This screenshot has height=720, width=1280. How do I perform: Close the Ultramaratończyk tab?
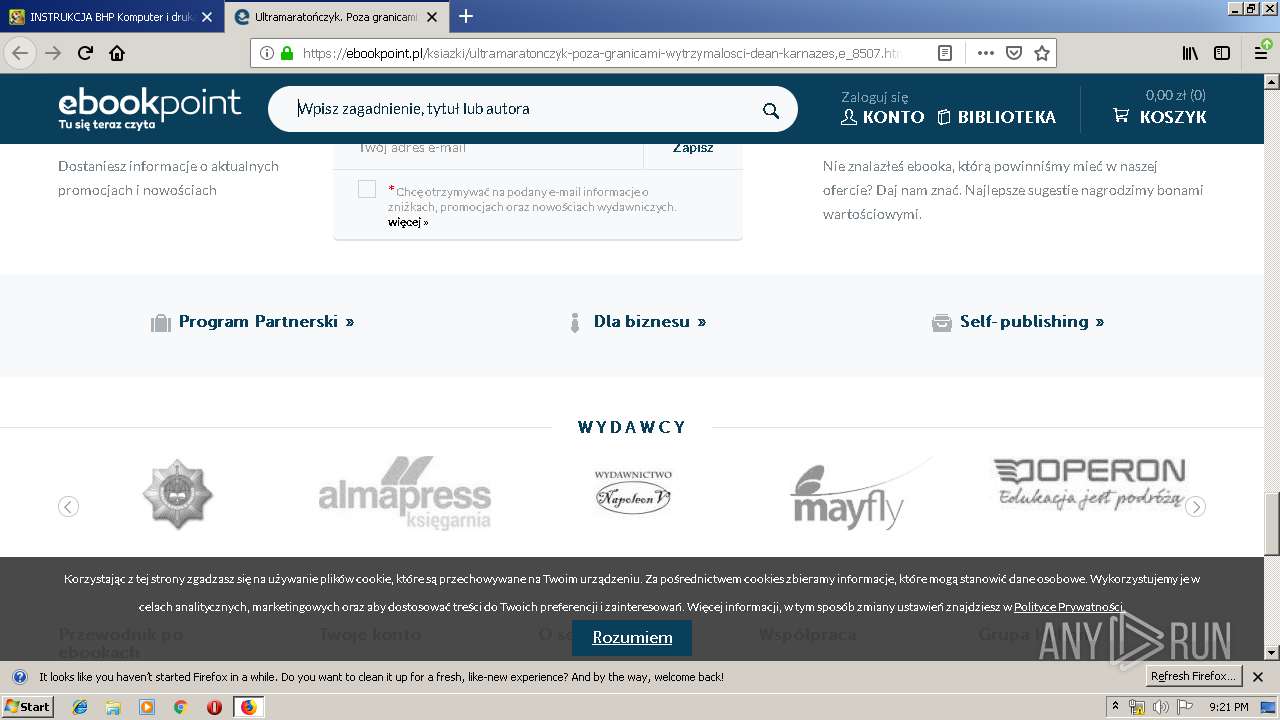(x=434, y=17)
